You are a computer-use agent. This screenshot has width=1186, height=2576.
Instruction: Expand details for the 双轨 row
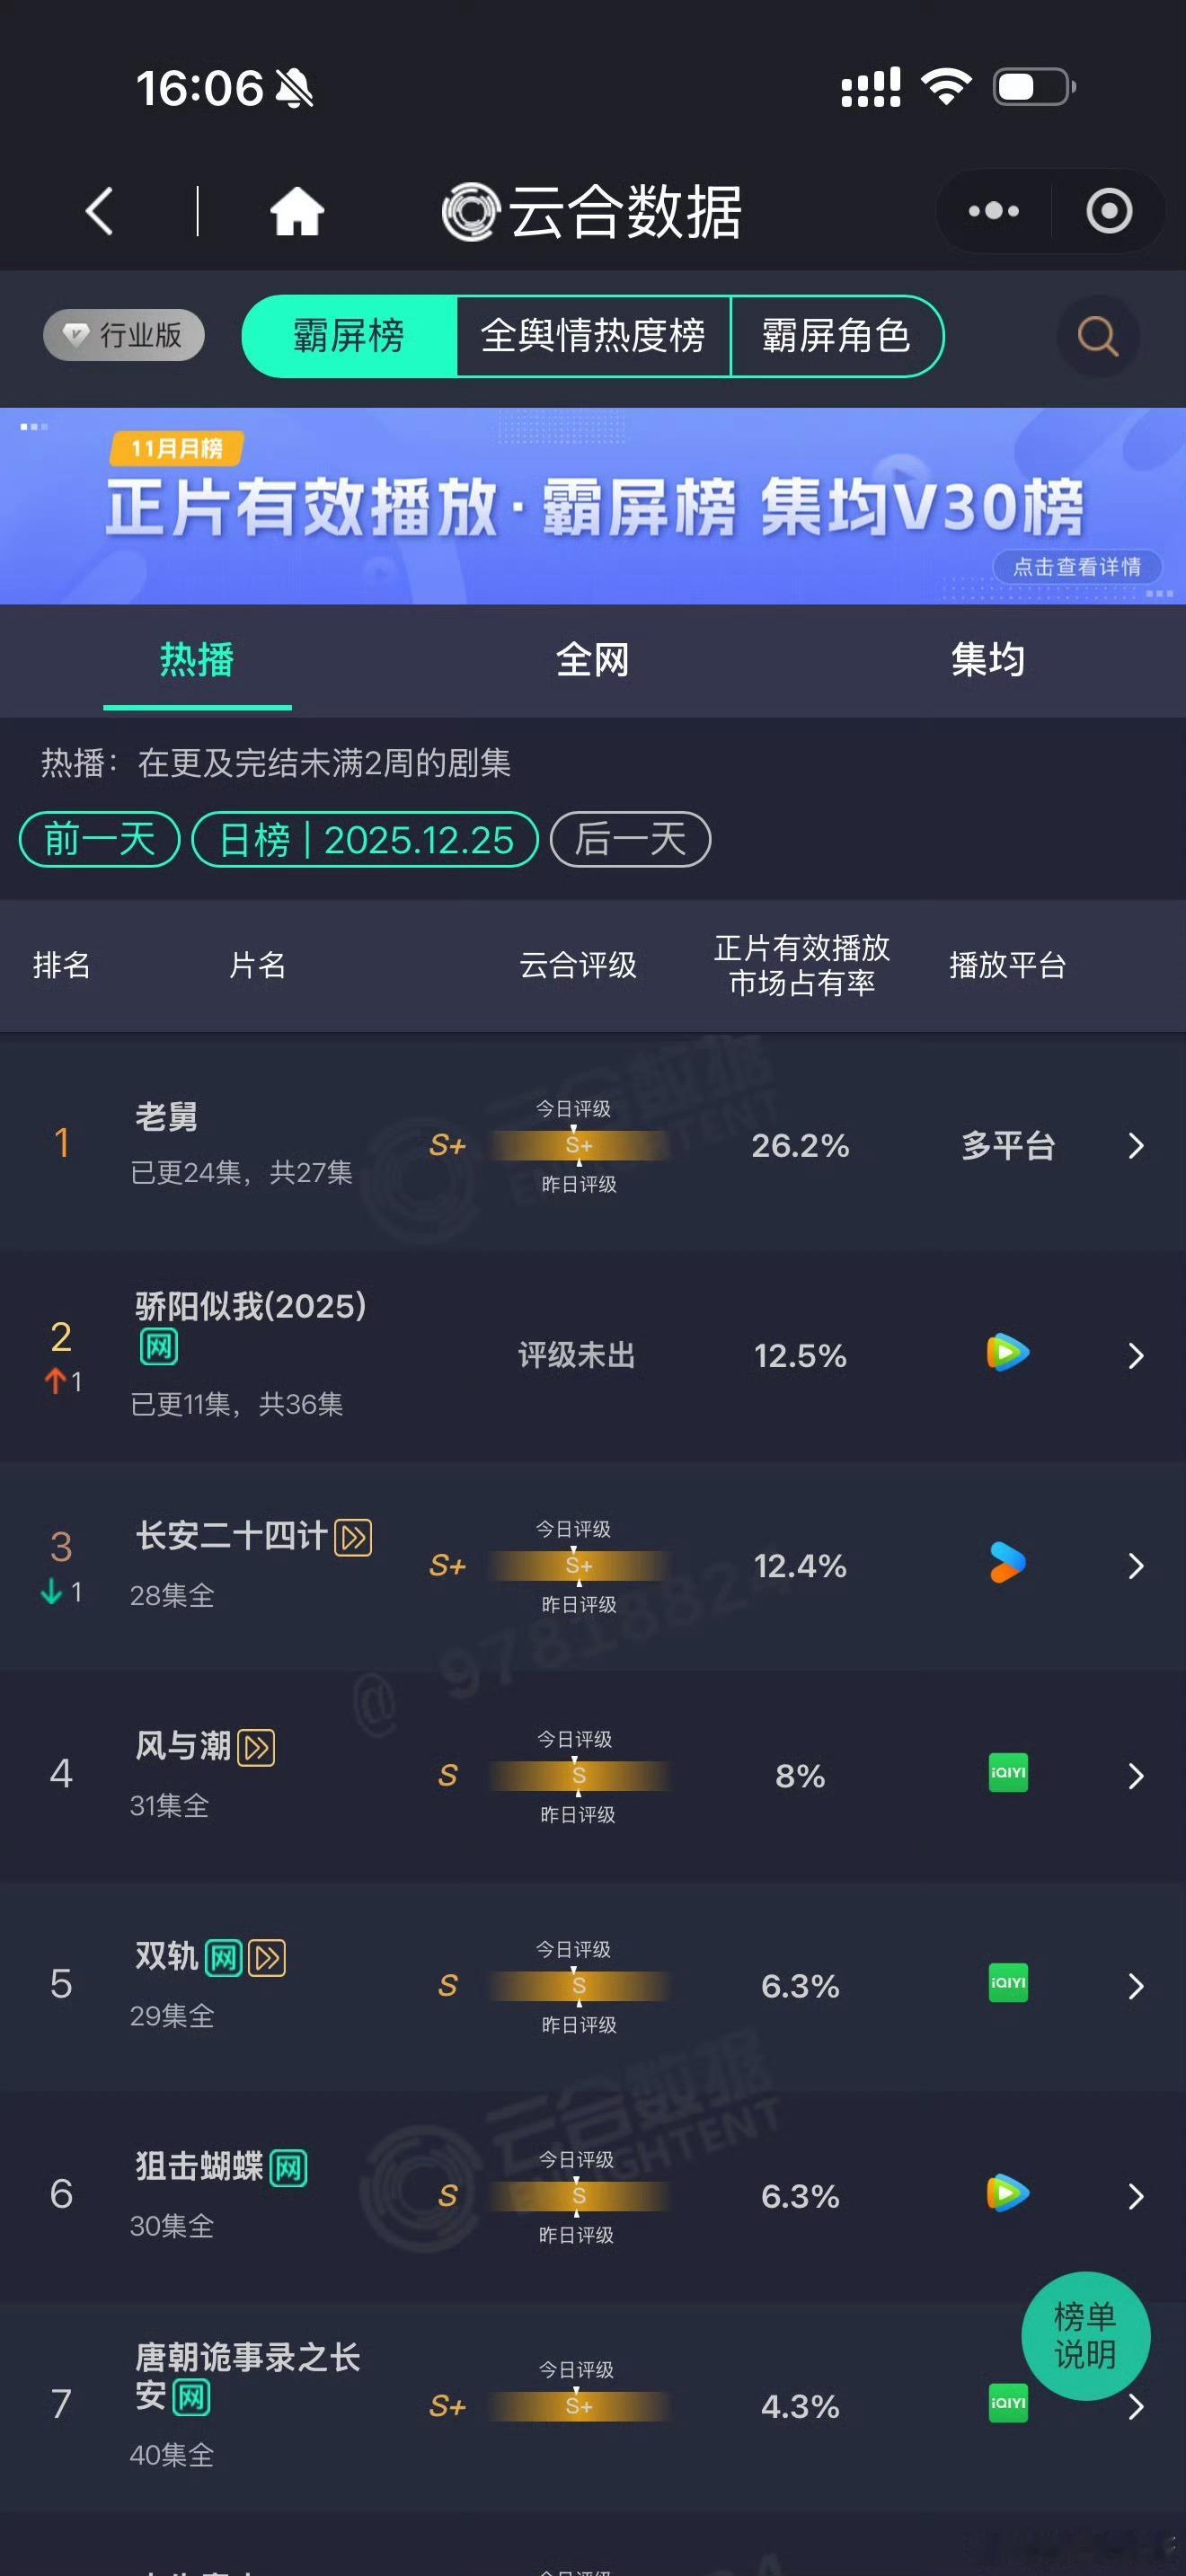1135,1986
